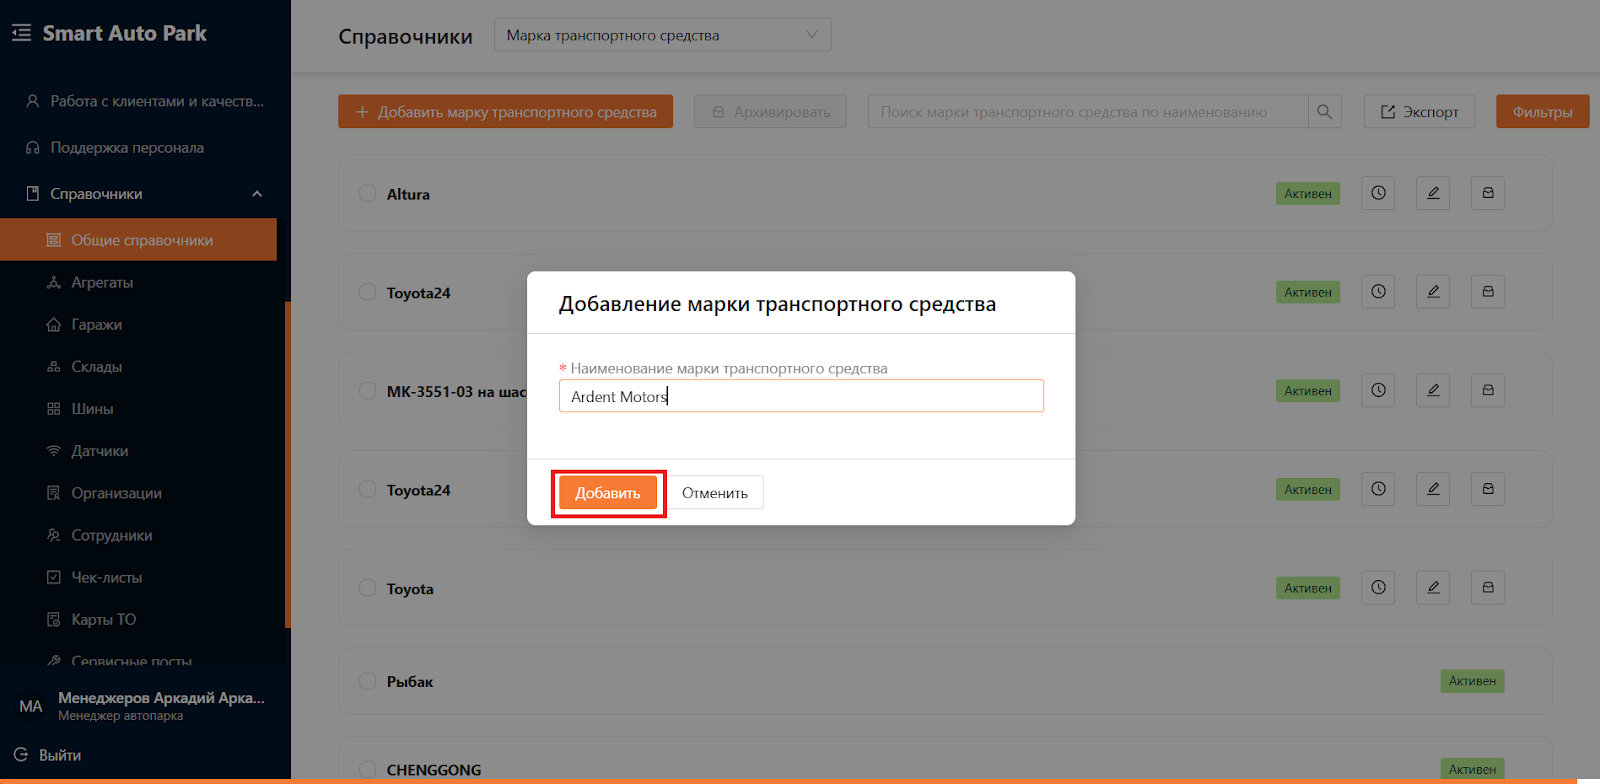Image resolution: width=1600 pixels, height=784 pixels.
Task: Click the orange Добавить button in dialog
Action: [x=608, y=493]
